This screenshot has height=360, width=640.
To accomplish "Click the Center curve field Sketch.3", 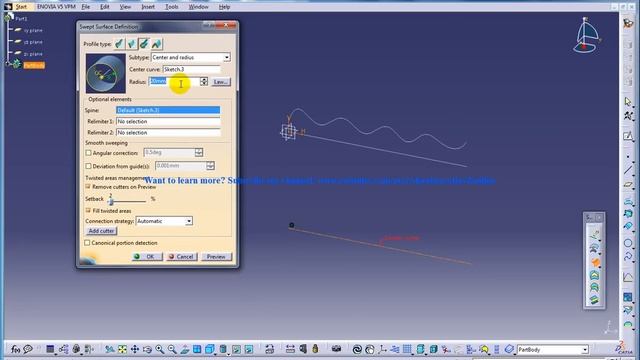I will [x=191, y=69].
